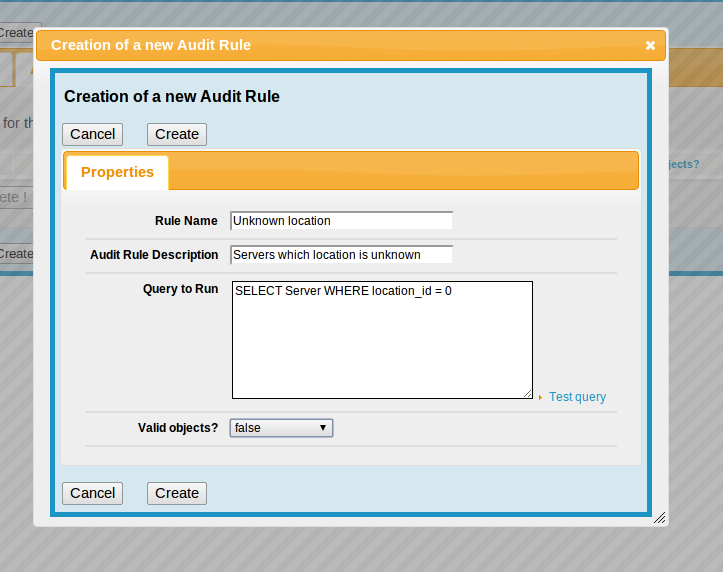Click the dialog heading above the Cancel button
Image resolution: width=723 pixels, height=572 pixels.
172,97
